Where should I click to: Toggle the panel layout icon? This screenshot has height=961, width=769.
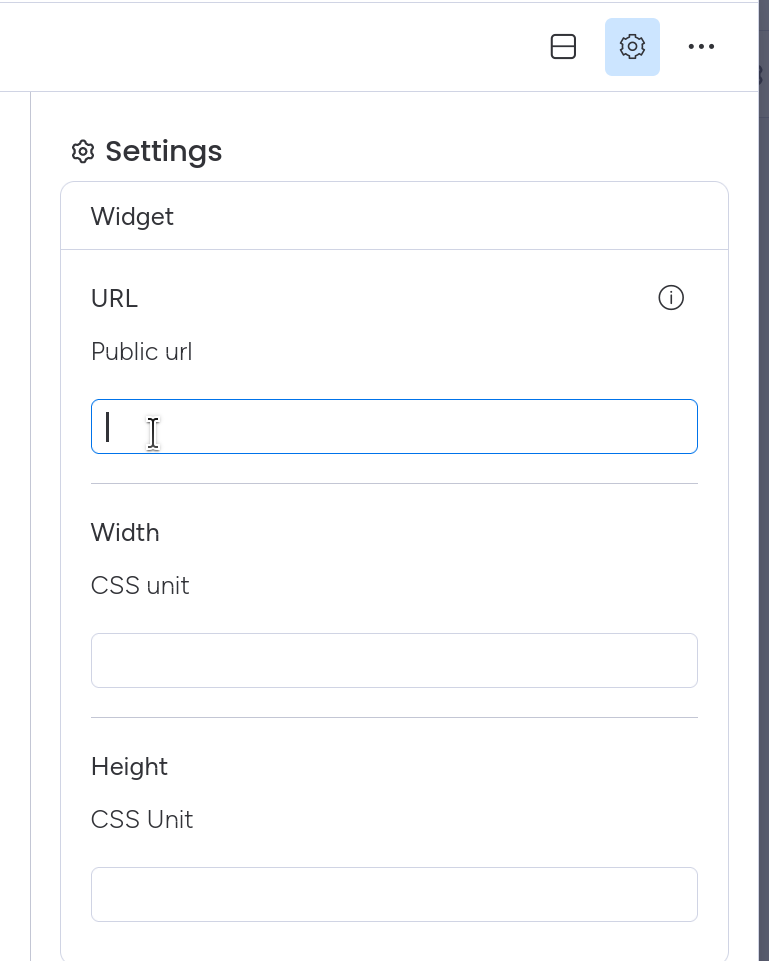tap(563, 47)
